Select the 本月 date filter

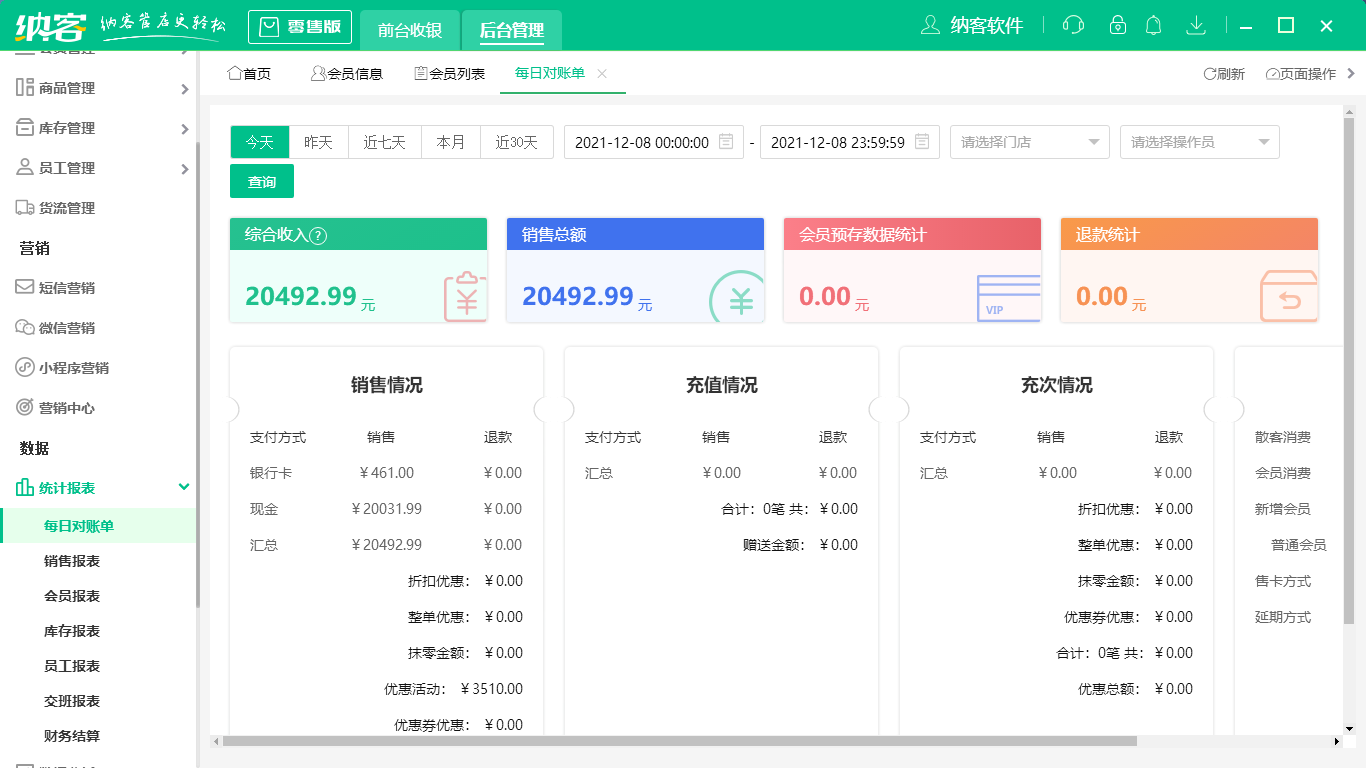450,142
